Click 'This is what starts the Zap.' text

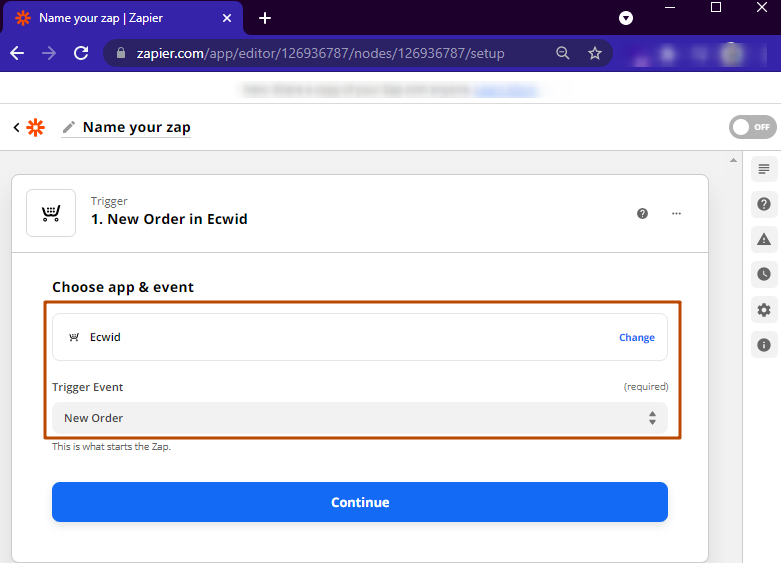[111, 446]
